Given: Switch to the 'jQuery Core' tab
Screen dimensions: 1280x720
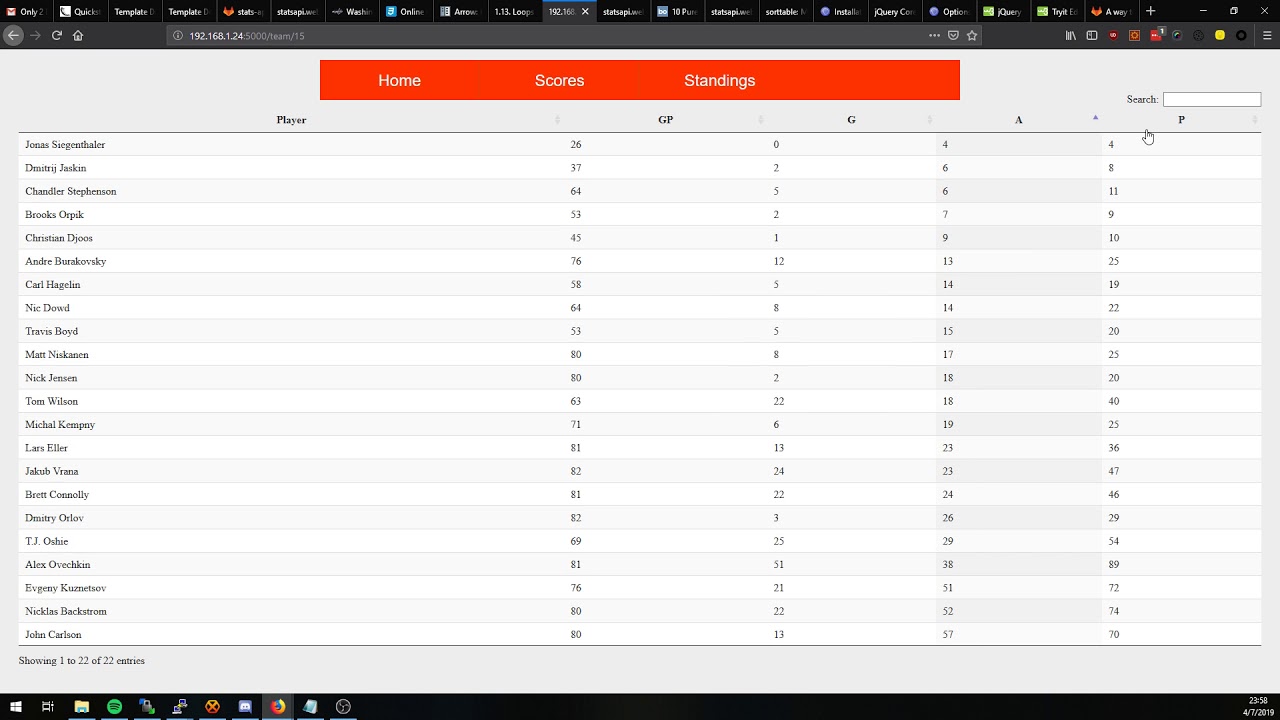Looking at the screenshot, I should point(893,11).
